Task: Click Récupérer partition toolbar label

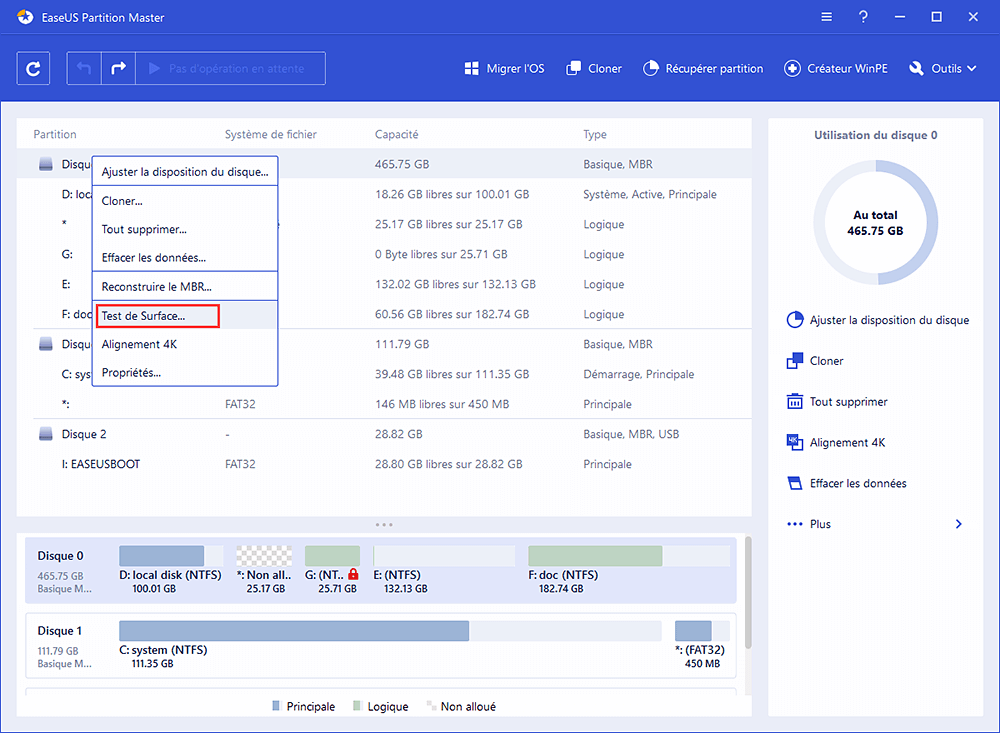Action: [x=714, y=68]
